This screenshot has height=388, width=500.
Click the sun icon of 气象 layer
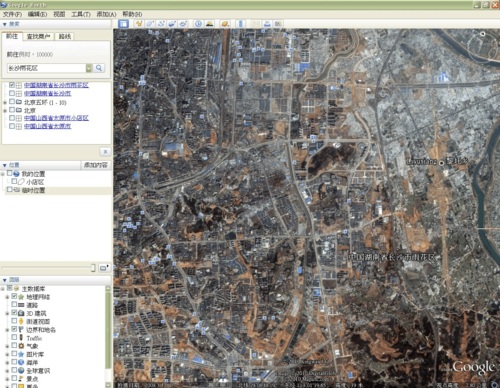(x=21, y=346)
